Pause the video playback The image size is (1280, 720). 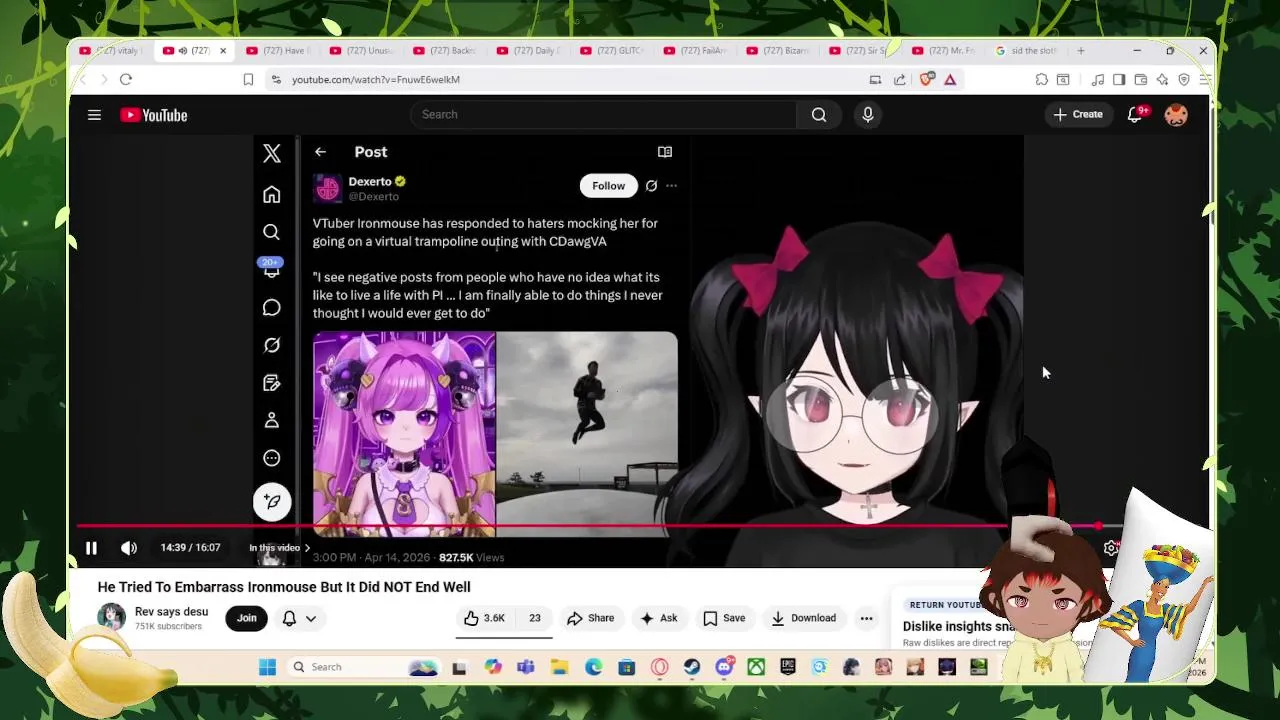tap(91, 548)
